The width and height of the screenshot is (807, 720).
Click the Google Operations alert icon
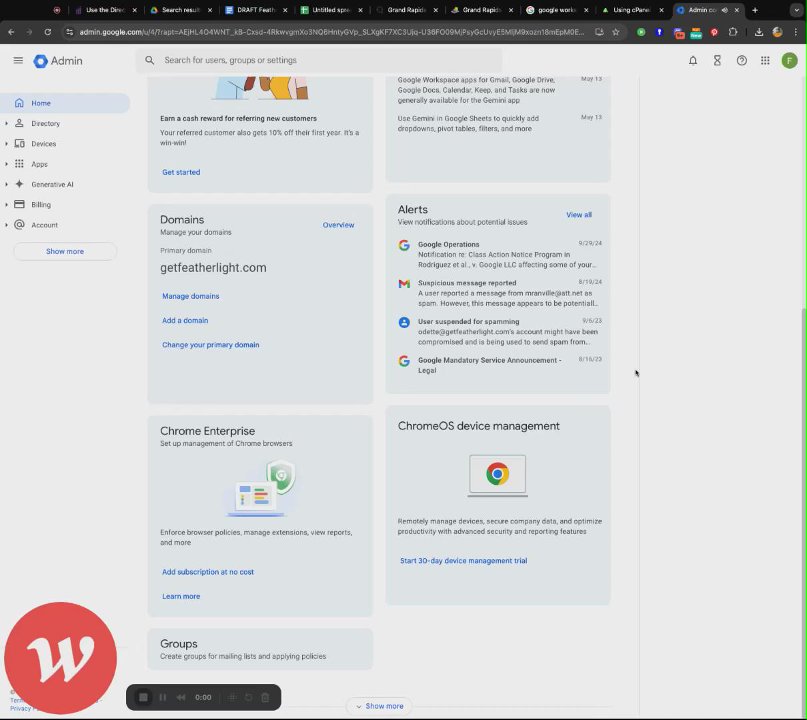(404, 245)
